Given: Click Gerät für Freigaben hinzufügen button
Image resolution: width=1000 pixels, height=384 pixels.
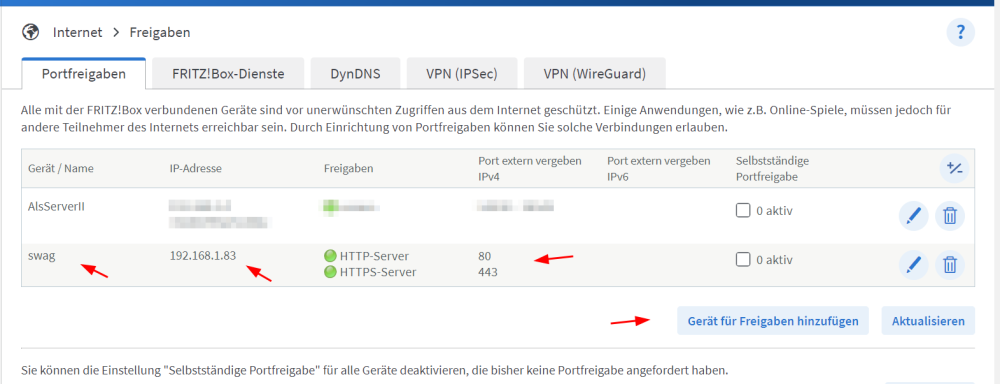Looking at the screenshot, I should click(773, 321).
